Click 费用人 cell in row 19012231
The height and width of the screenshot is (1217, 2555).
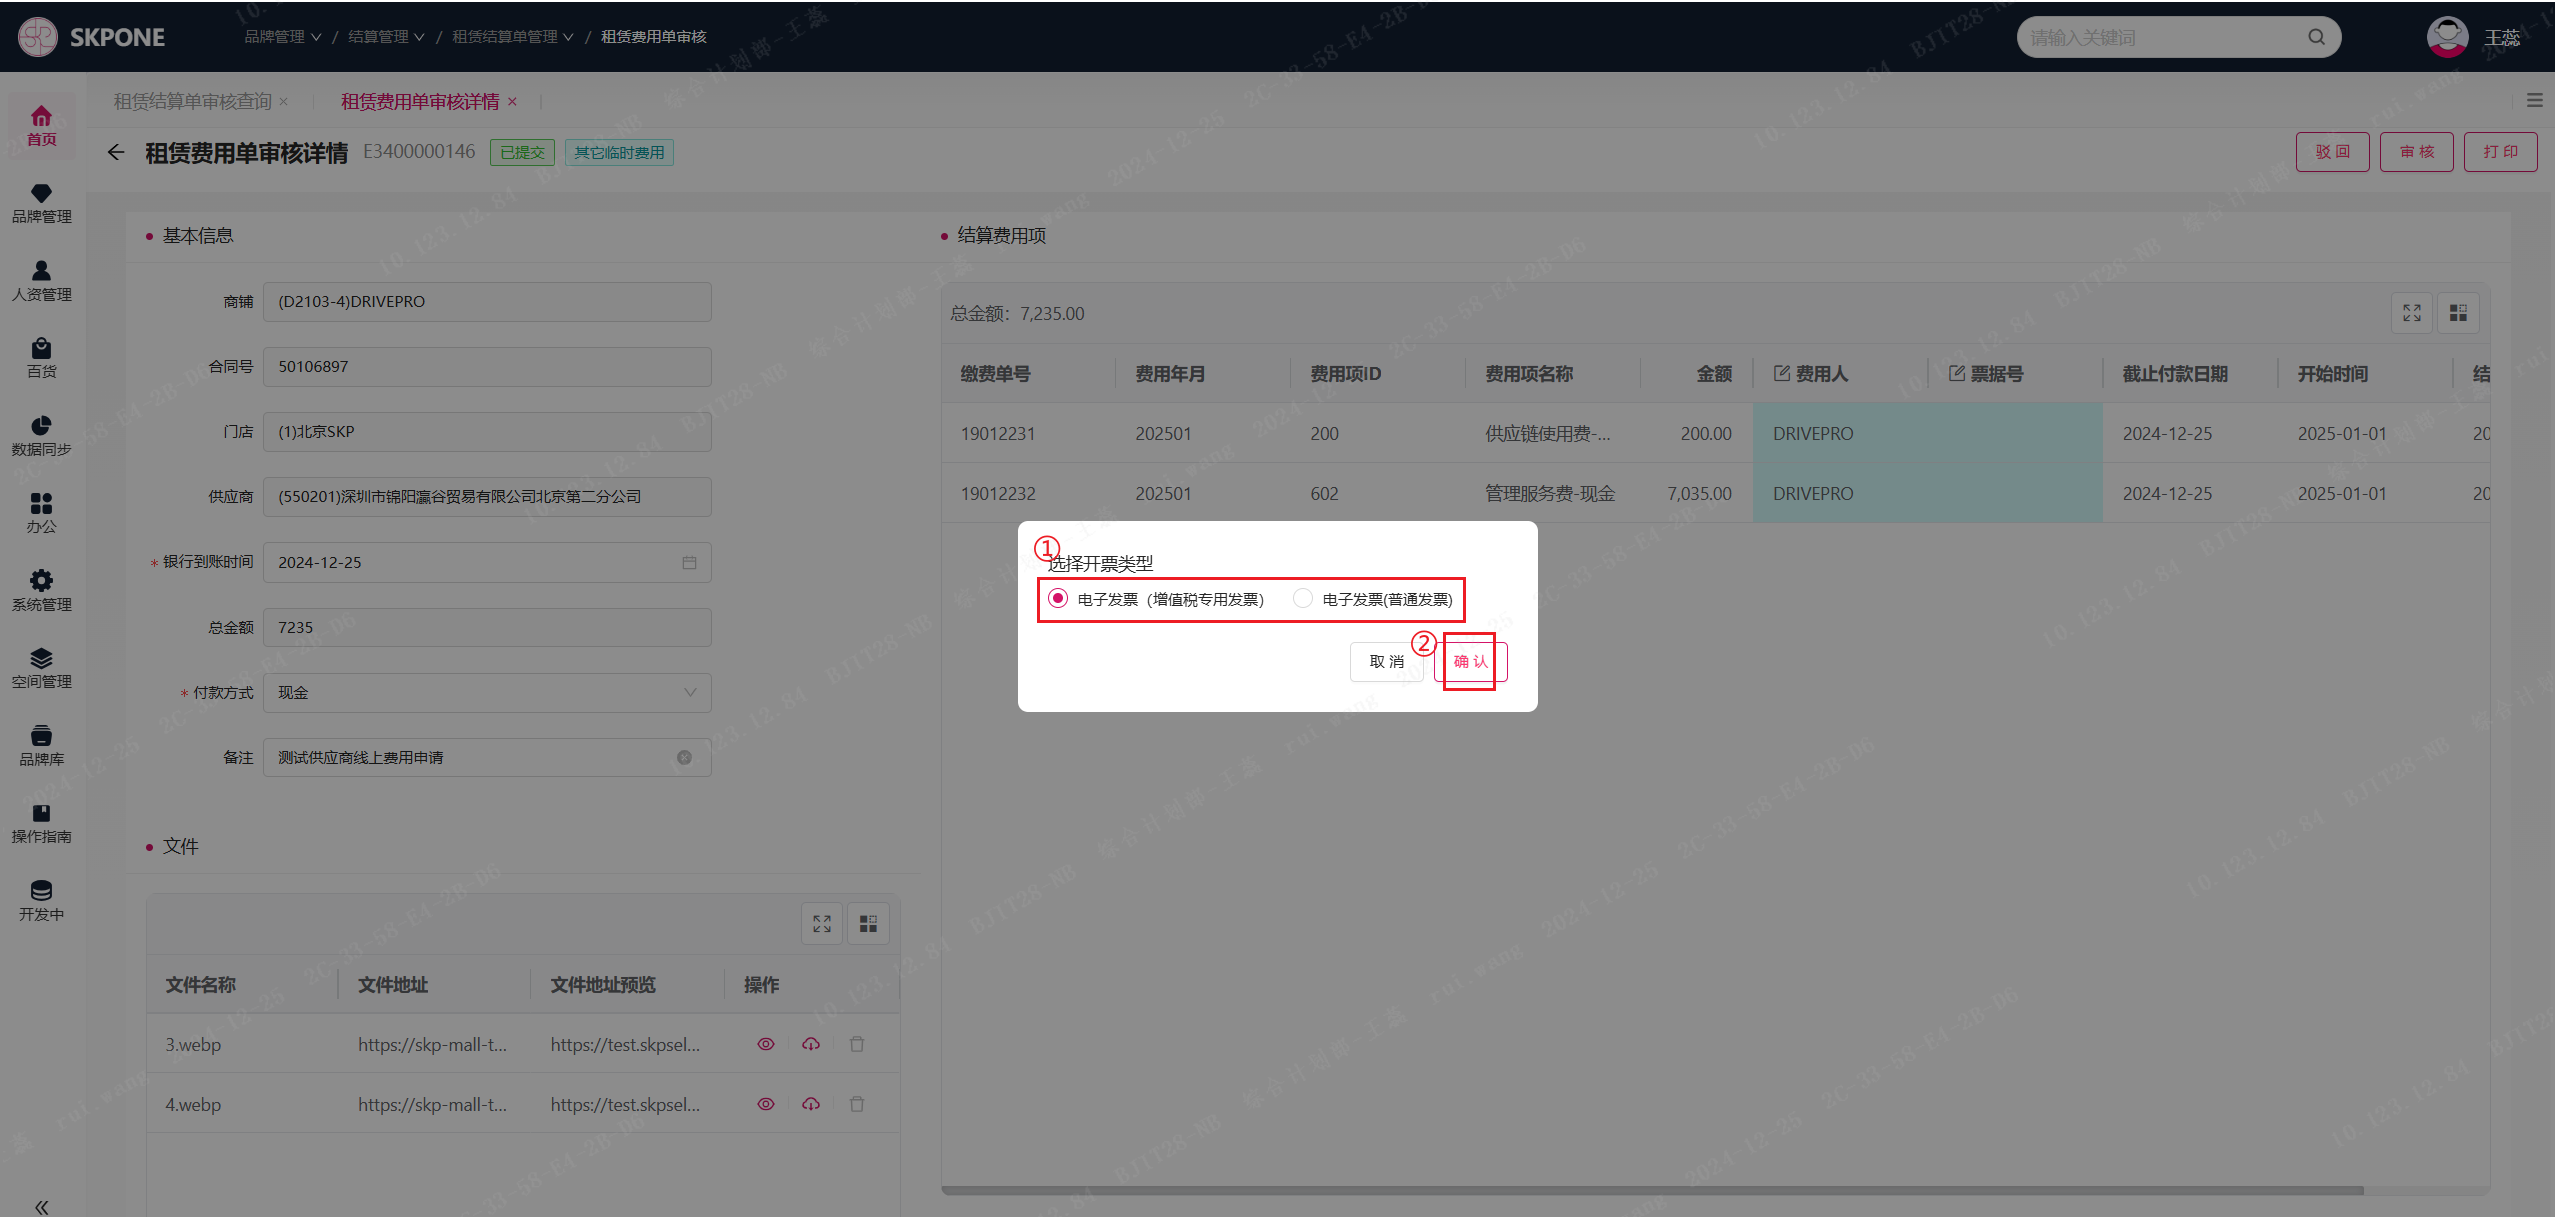tap(1840, 433)
